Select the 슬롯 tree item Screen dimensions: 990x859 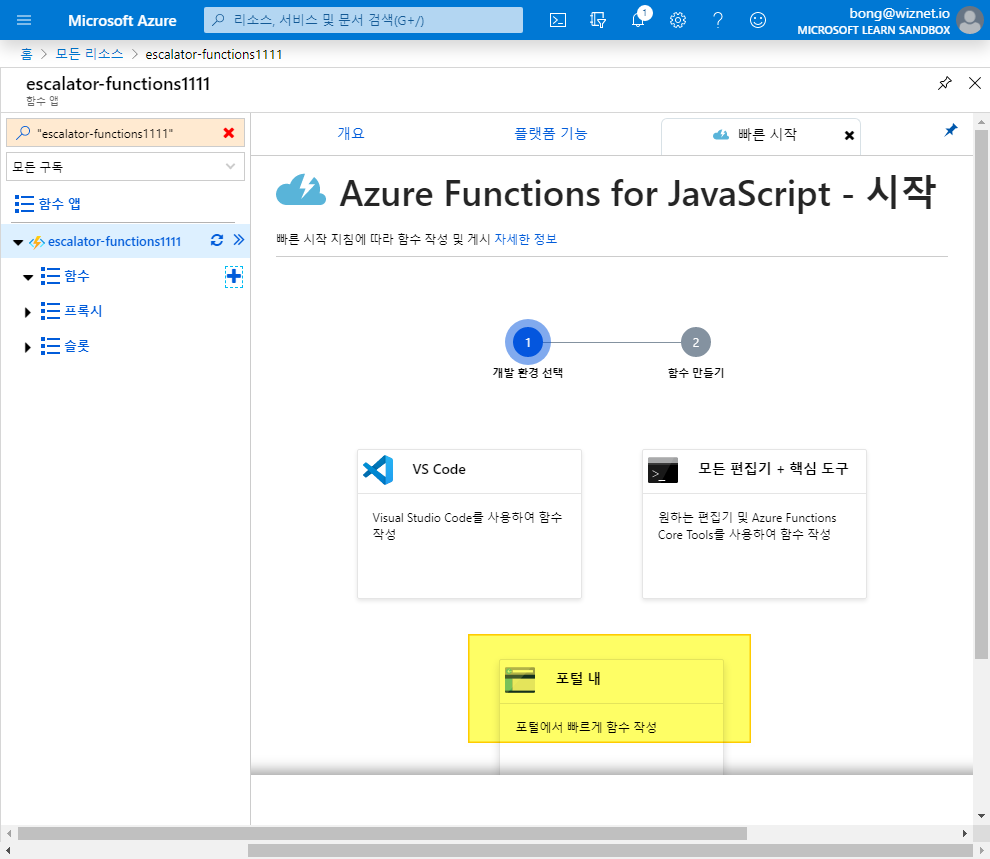click(76, 346)
